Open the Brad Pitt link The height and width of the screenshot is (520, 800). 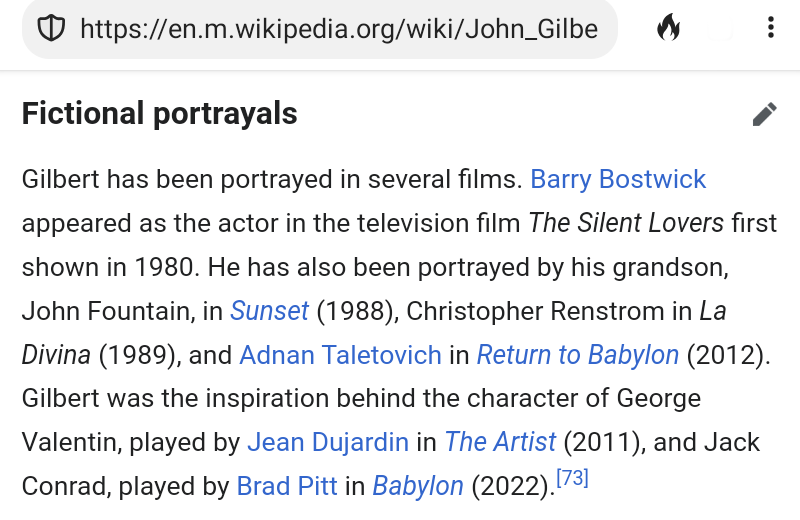point(287,486)
